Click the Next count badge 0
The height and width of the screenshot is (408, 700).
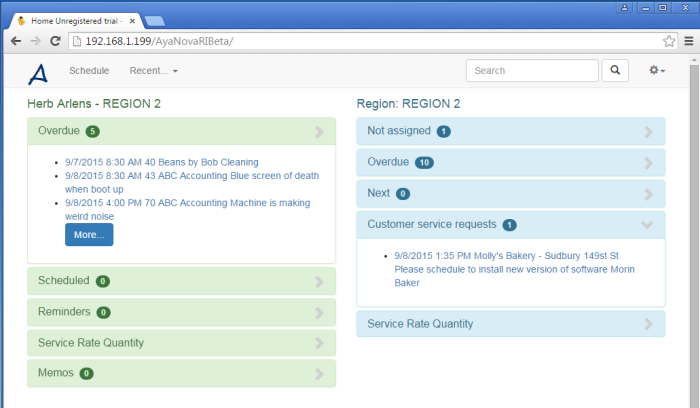click(x=403, y=194)
